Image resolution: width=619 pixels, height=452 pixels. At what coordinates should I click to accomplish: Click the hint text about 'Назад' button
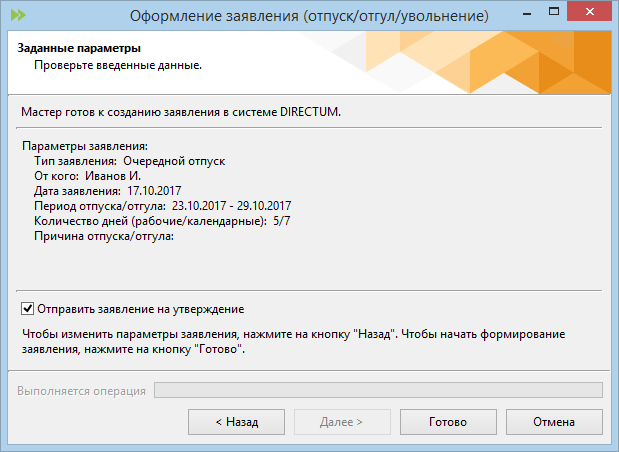coord(293,341)
